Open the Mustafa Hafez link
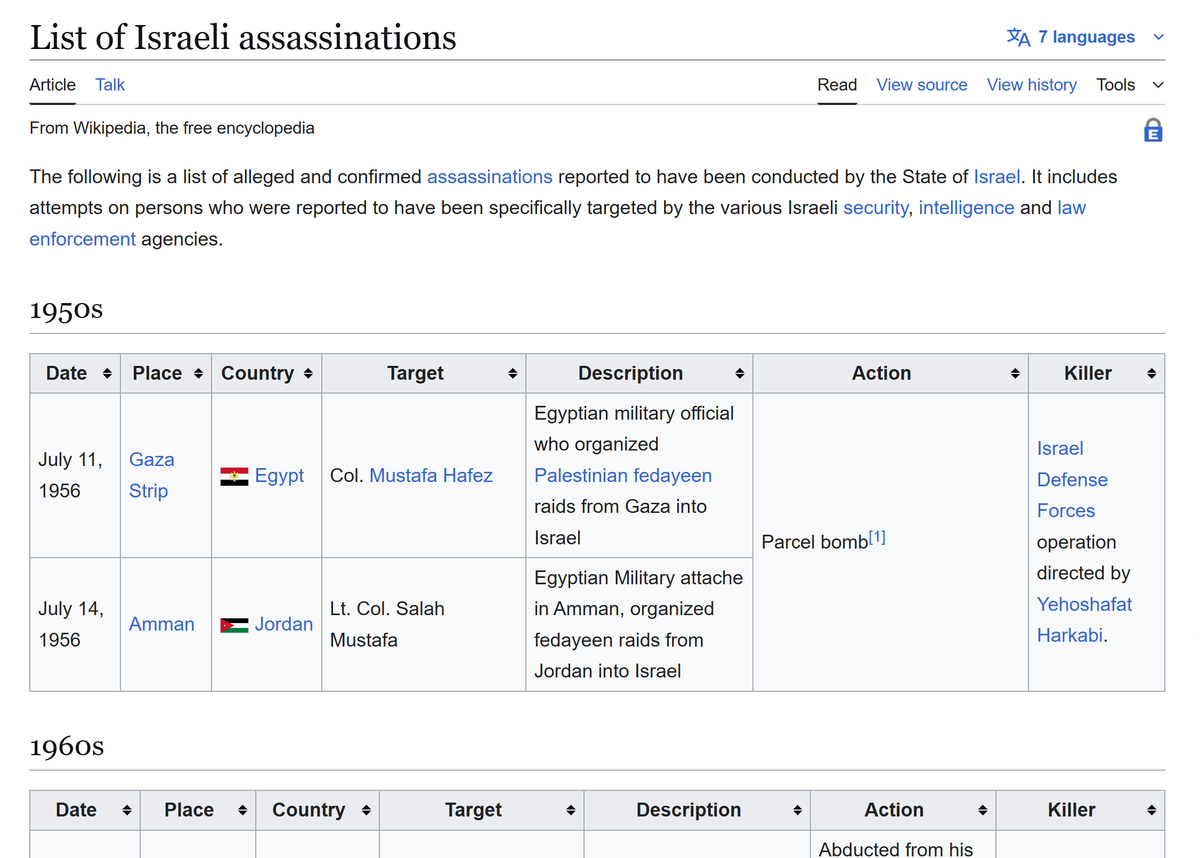Image resolution: width=1200 pixels, height=858 pixels. tap(431, 476)
